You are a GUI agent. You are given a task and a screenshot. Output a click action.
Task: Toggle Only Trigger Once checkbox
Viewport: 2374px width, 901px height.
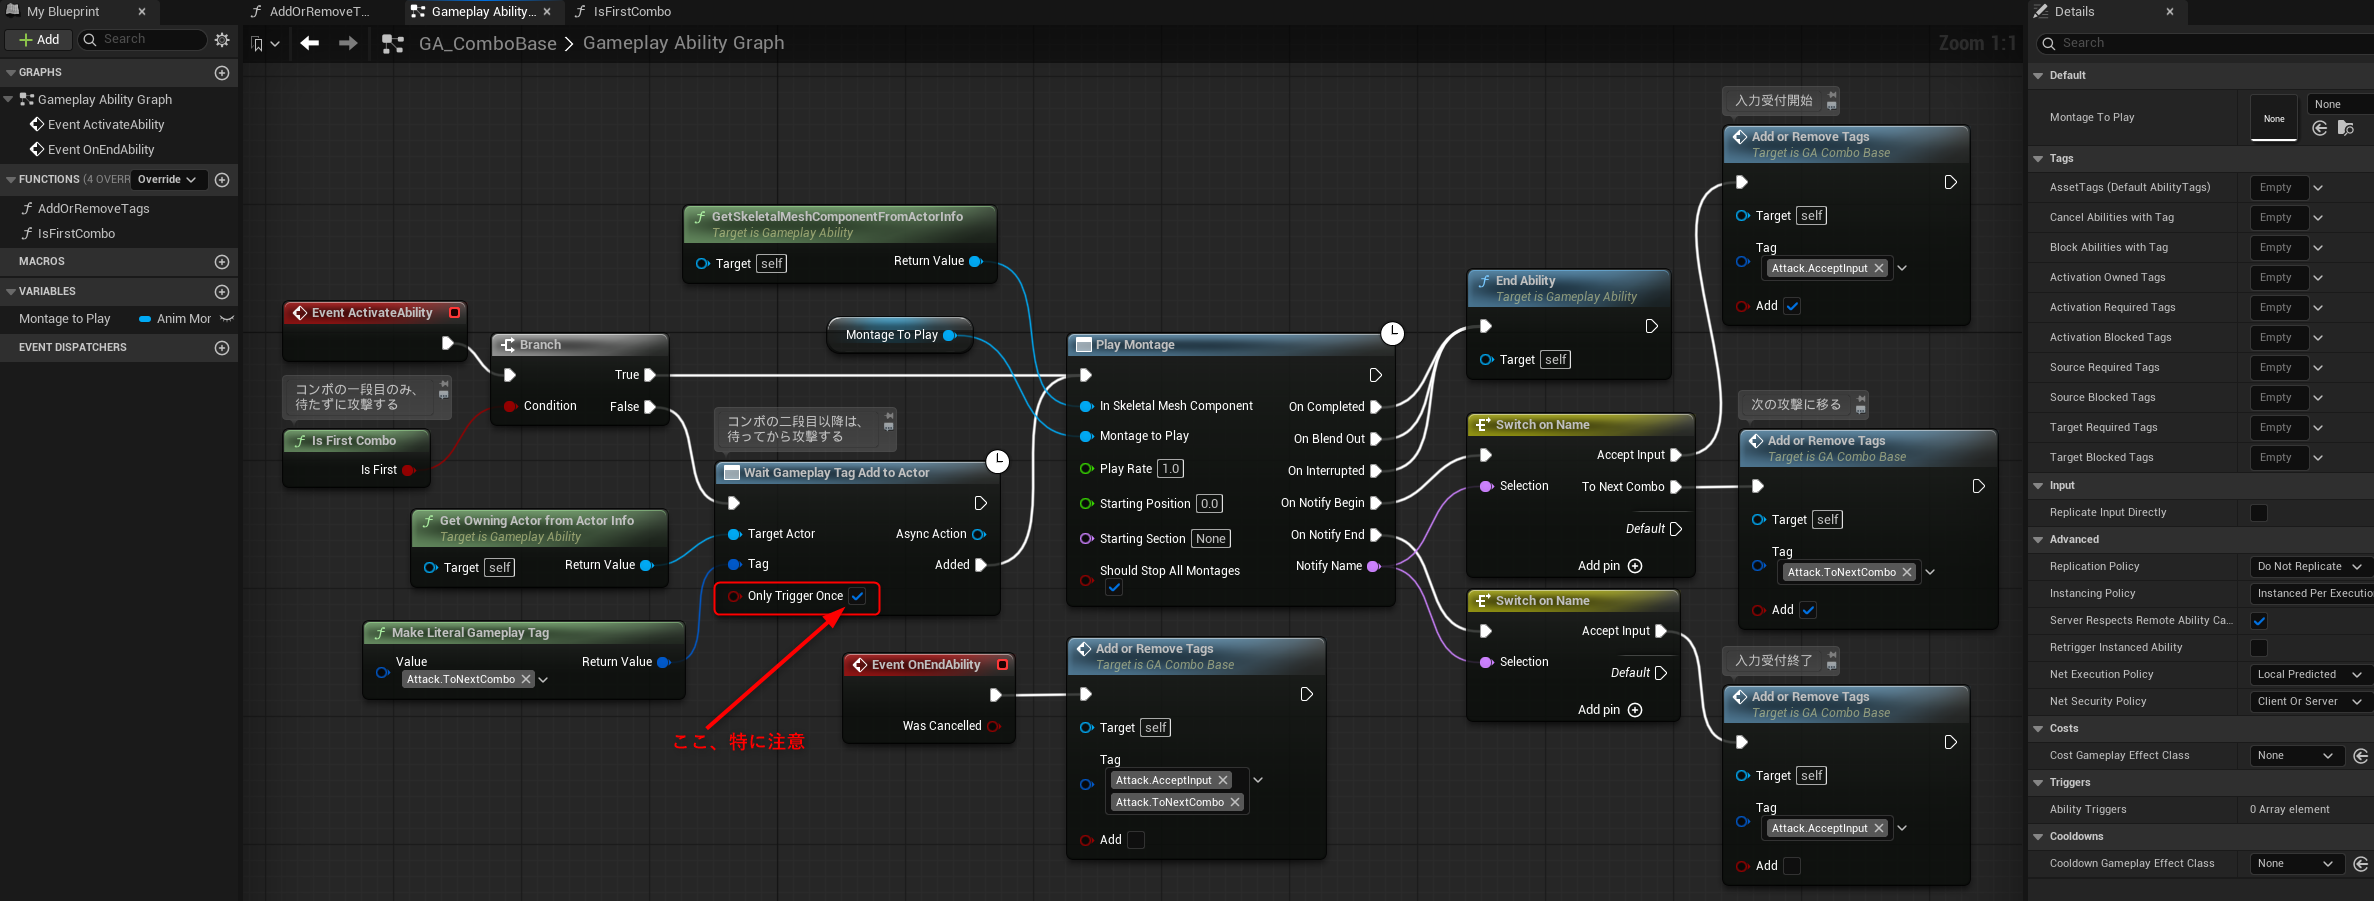(x=857, y=596)
